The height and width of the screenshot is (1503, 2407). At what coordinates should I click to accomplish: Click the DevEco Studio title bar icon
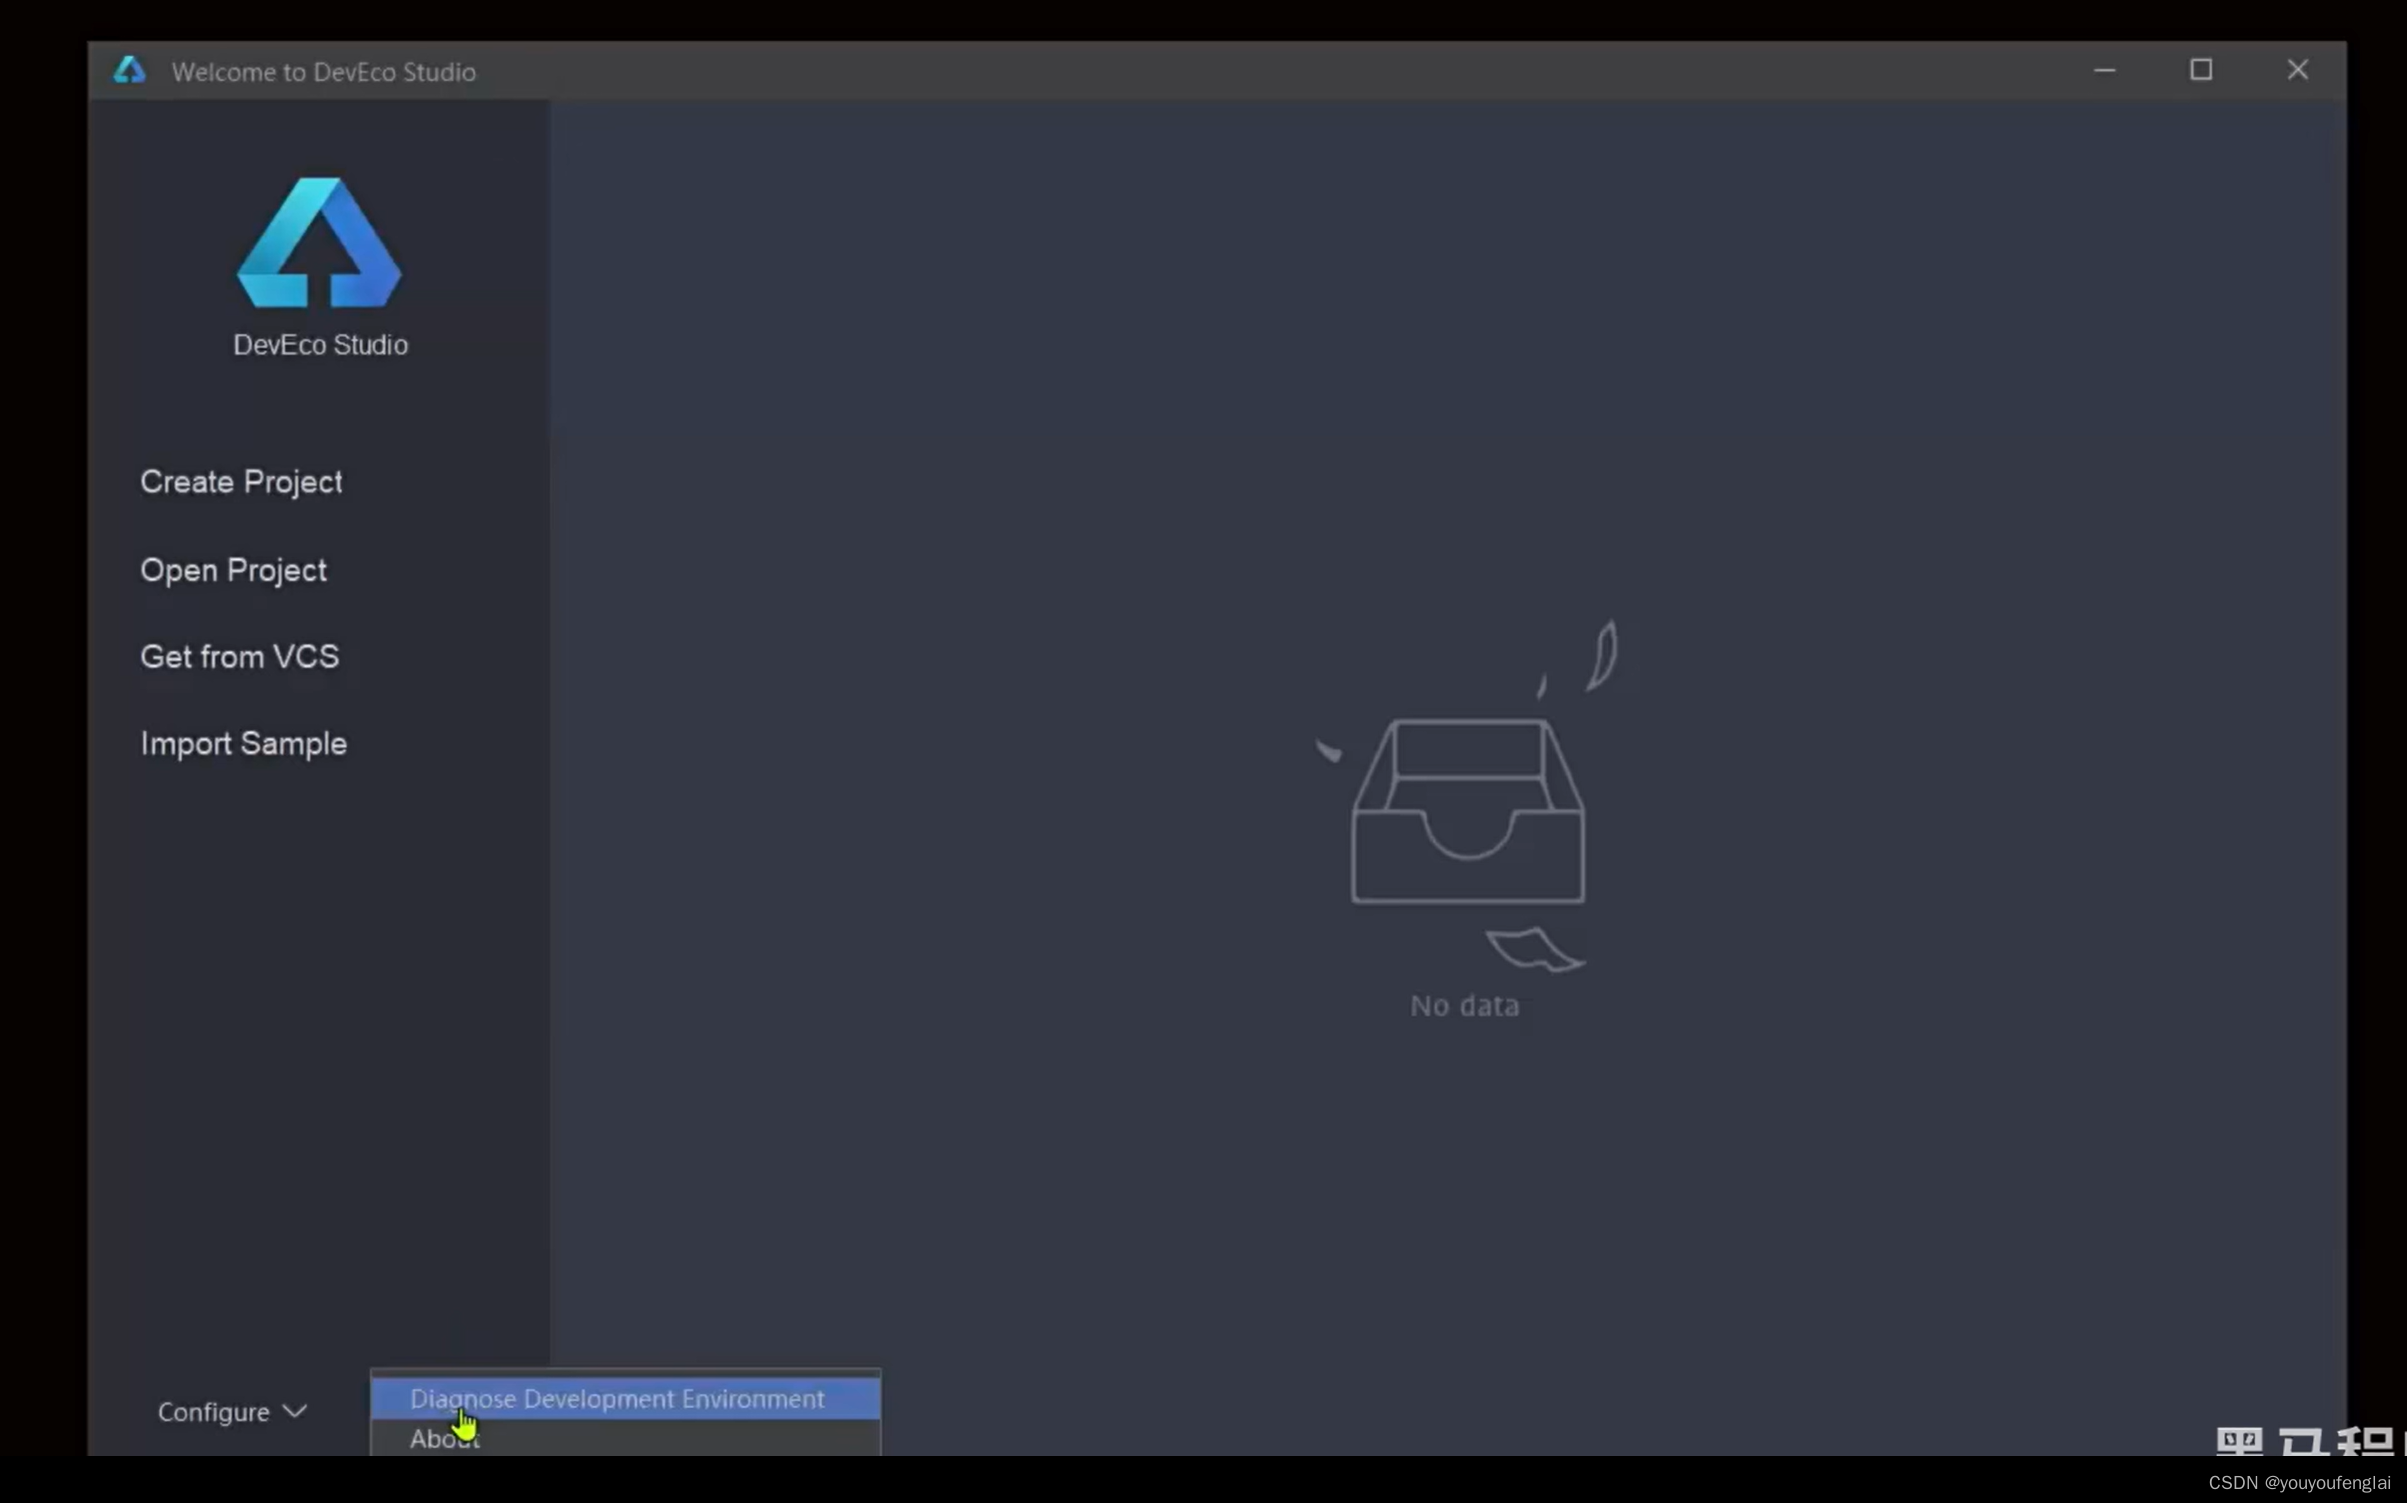click(129, 71)
